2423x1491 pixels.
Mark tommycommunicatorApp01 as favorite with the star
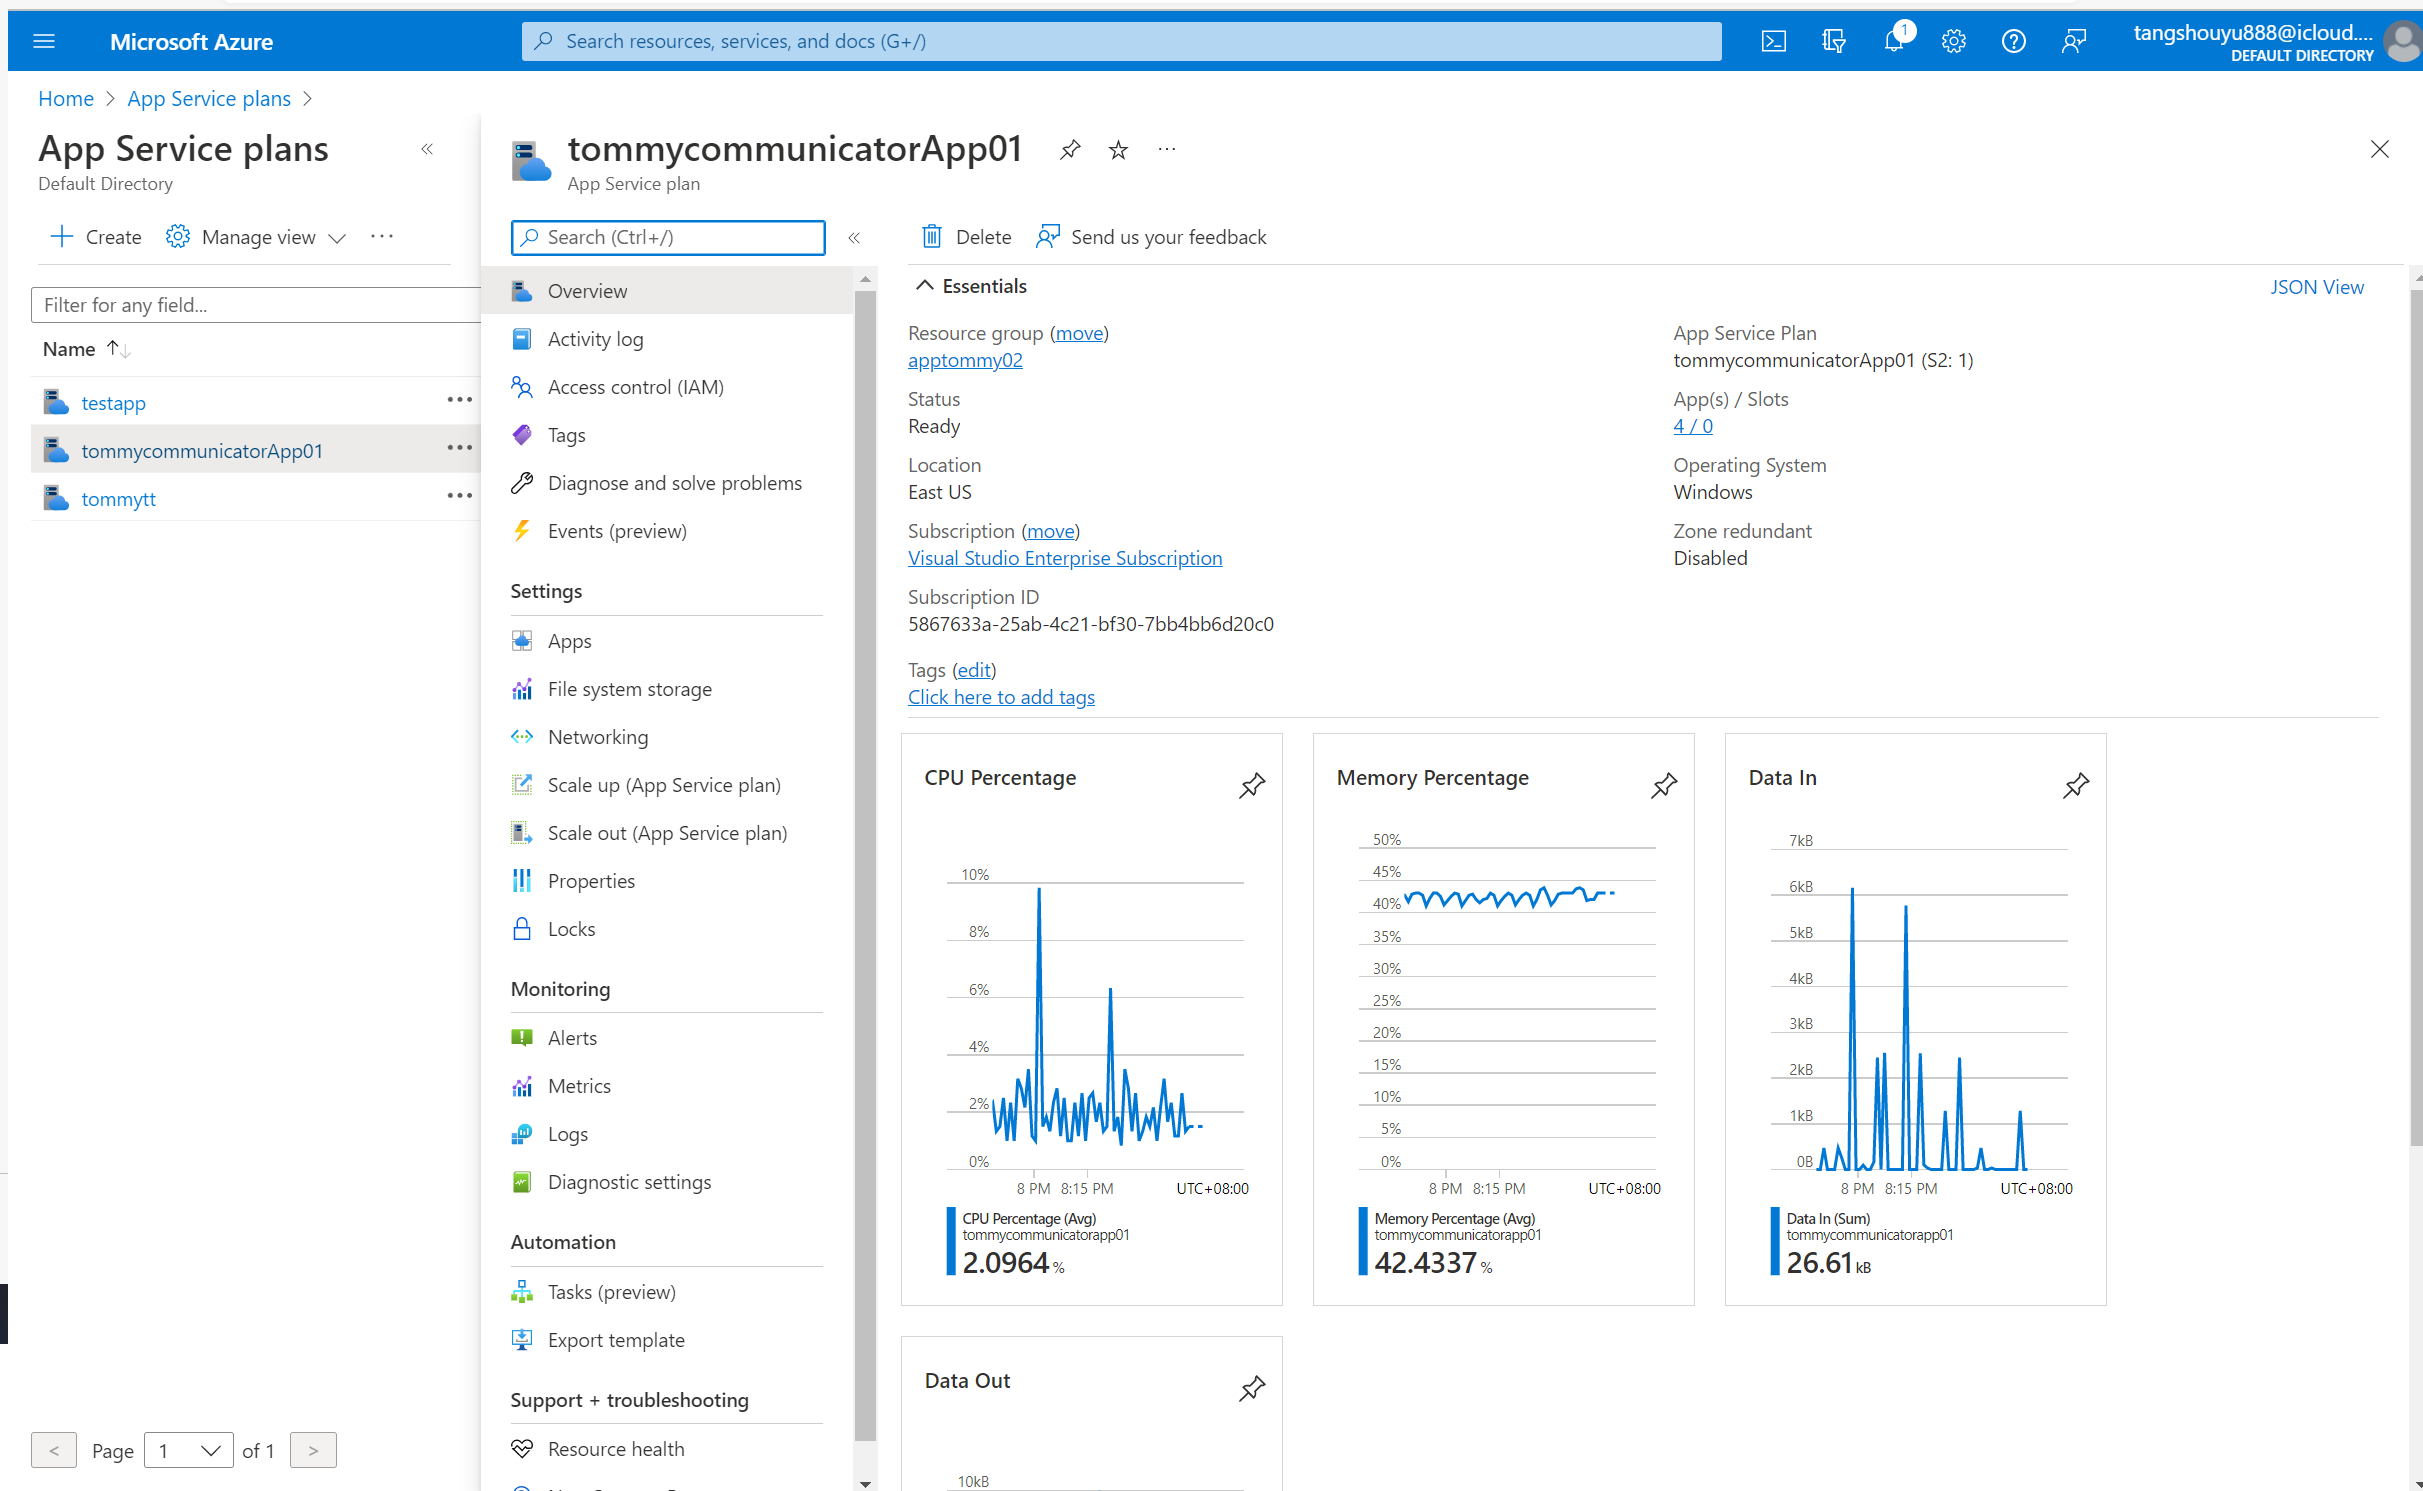pos(1117,149)
